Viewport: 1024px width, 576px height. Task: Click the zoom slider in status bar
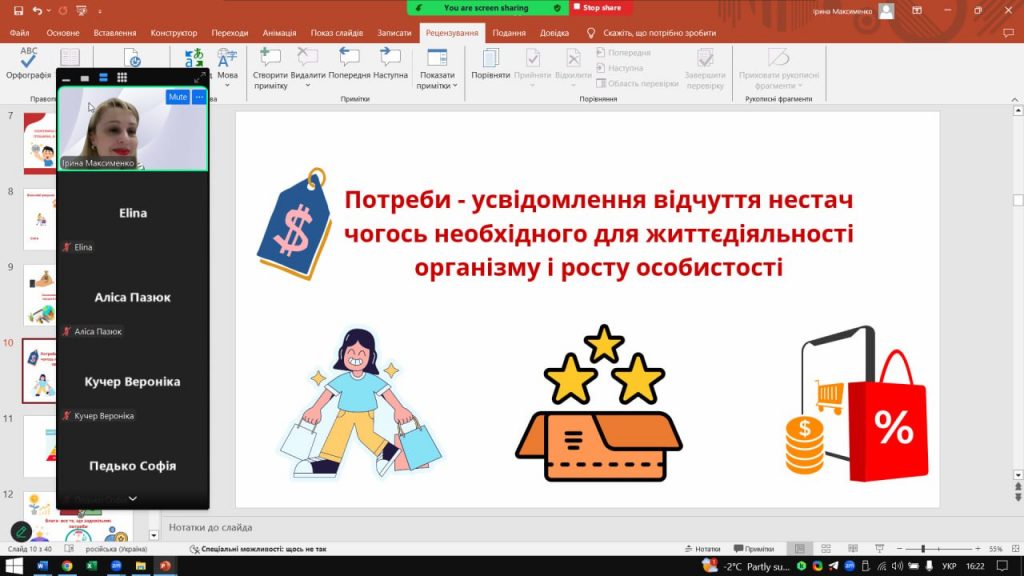(x=935, y=549)
